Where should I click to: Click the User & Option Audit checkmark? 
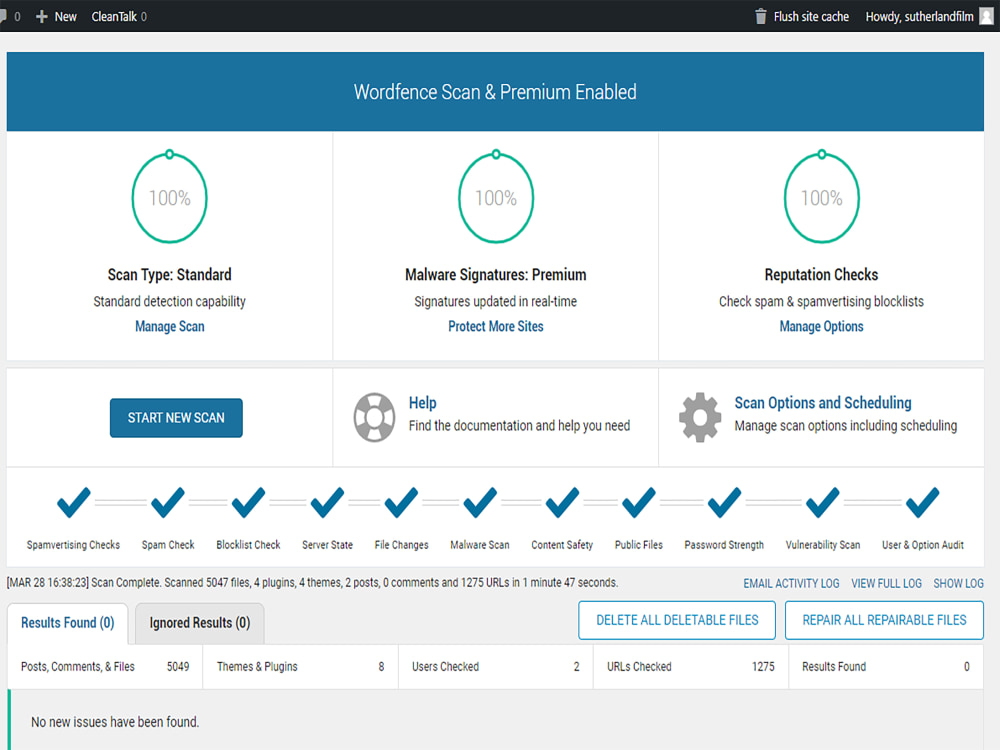[x=922, y=503]
